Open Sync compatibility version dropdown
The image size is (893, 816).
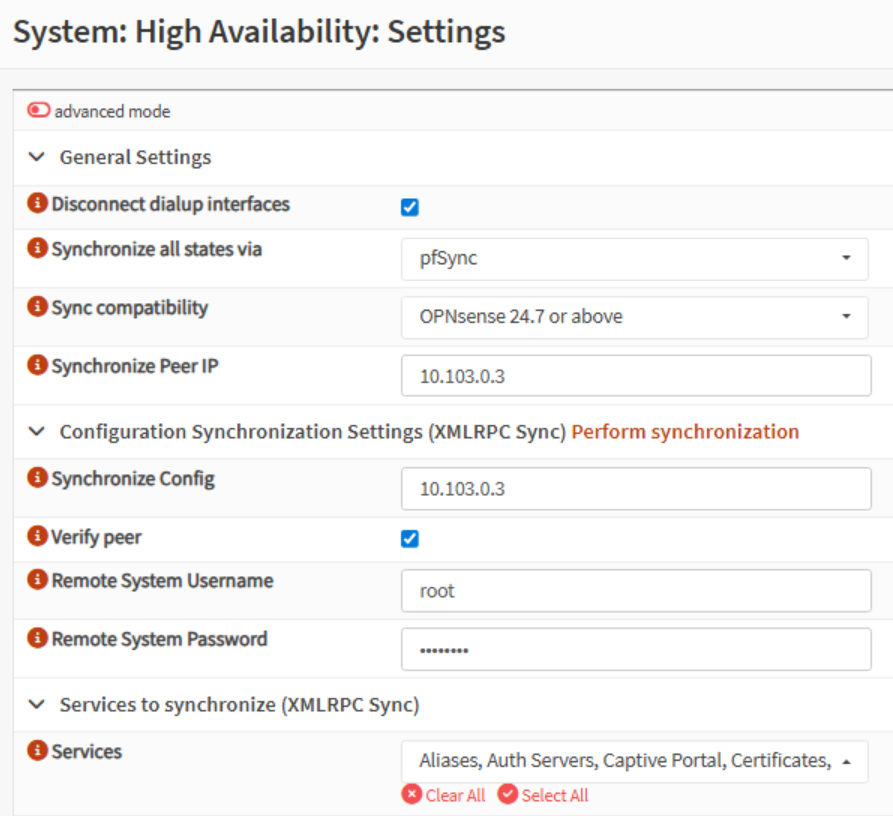(x=634, y=317)
